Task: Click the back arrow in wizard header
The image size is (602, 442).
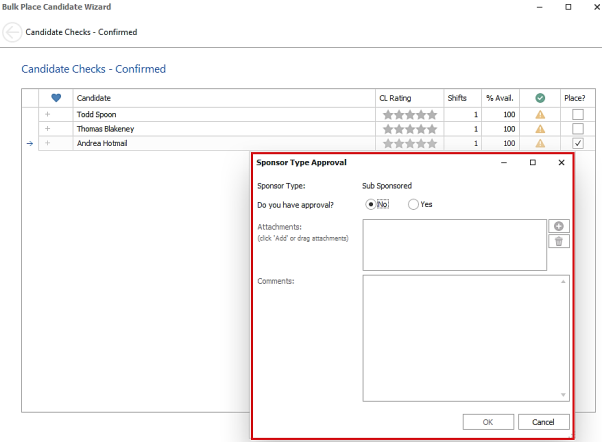Action: [12, 32]
